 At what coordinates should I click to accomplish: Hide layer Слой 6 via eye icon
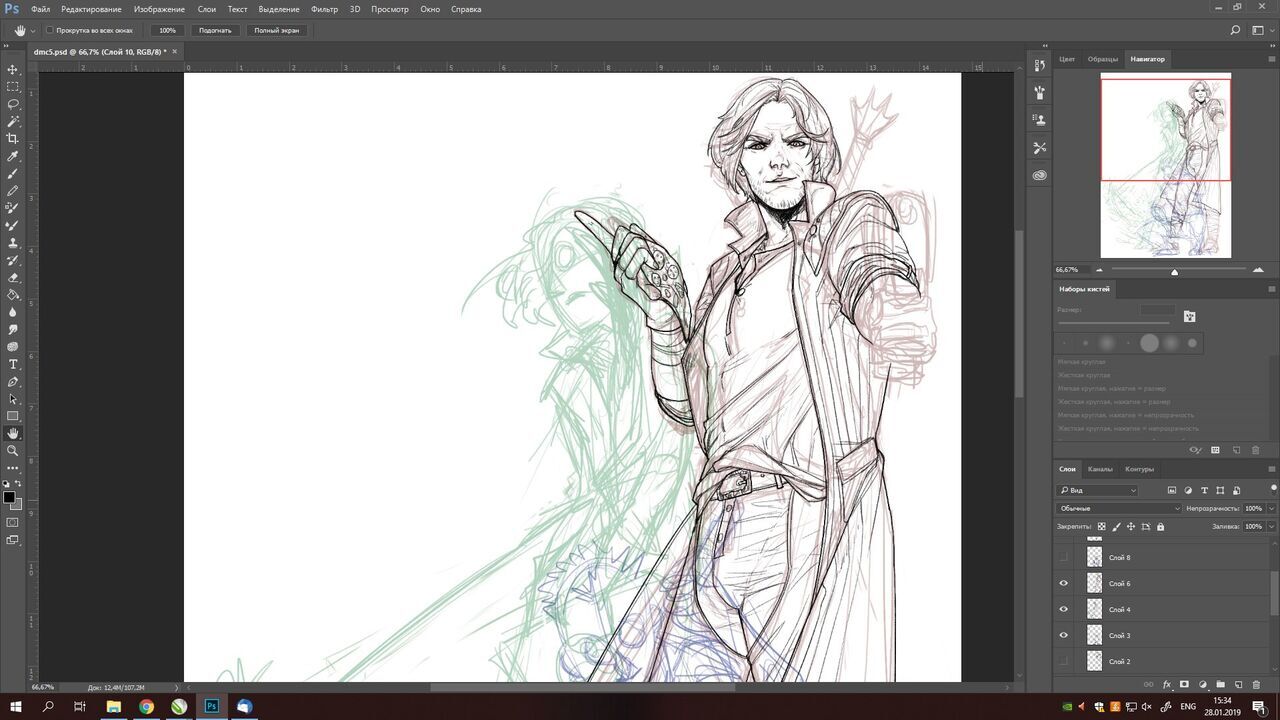(1064, 583)
